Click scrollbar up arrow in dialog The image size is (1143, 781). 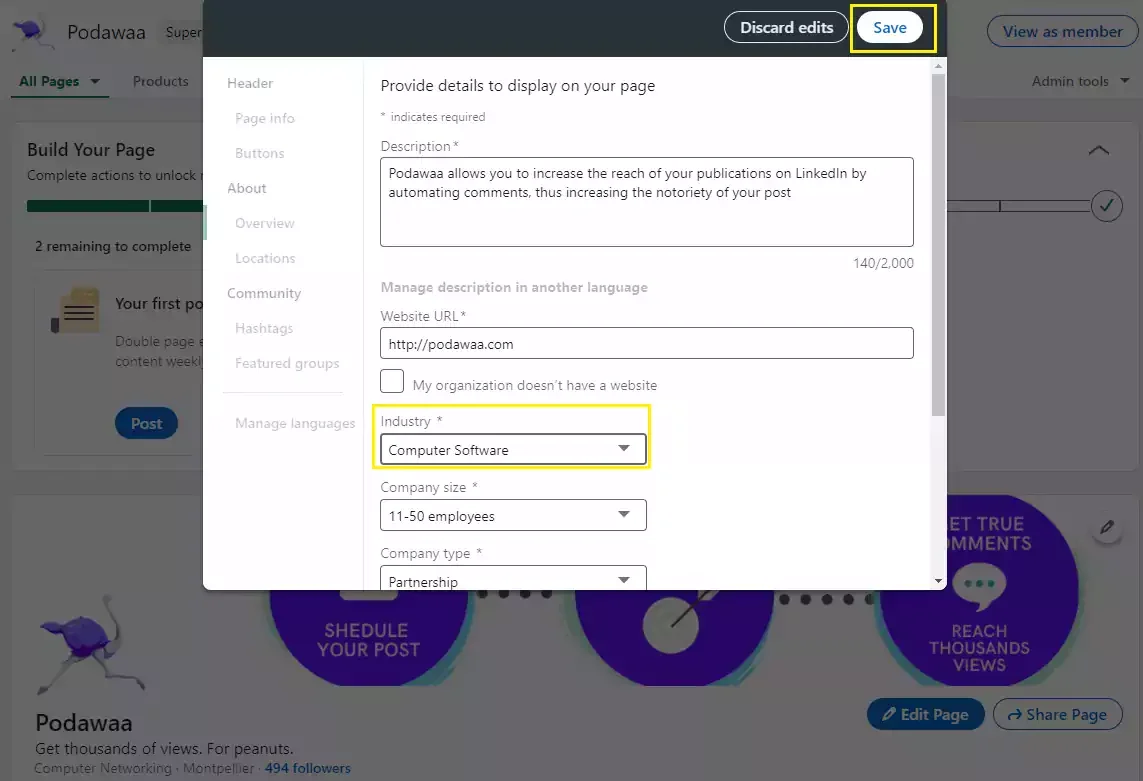pos(938,66)
